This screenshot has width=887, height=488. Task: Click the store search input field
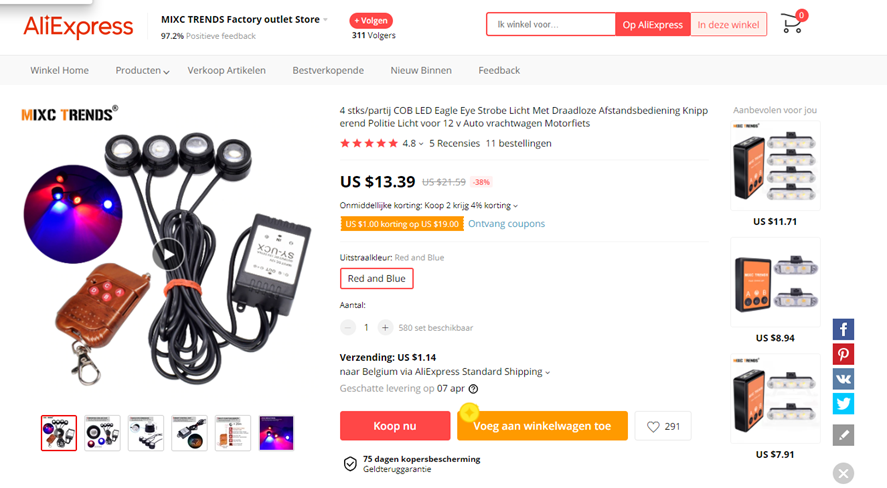[550, 25]
